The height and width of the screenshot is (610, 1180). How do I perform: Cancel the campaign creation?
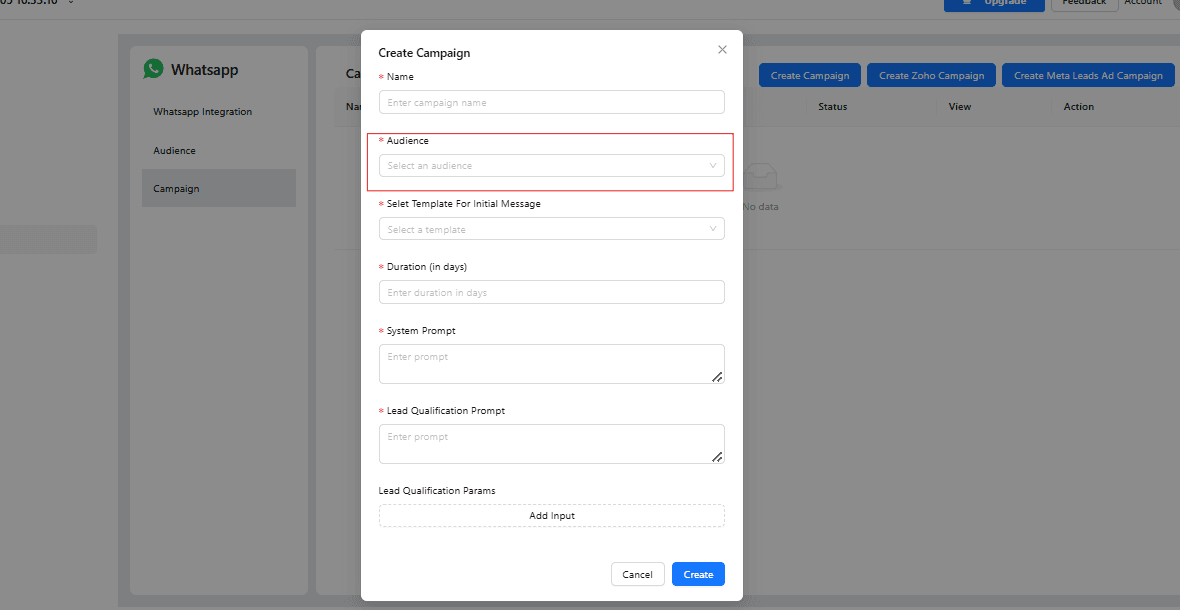637,574
